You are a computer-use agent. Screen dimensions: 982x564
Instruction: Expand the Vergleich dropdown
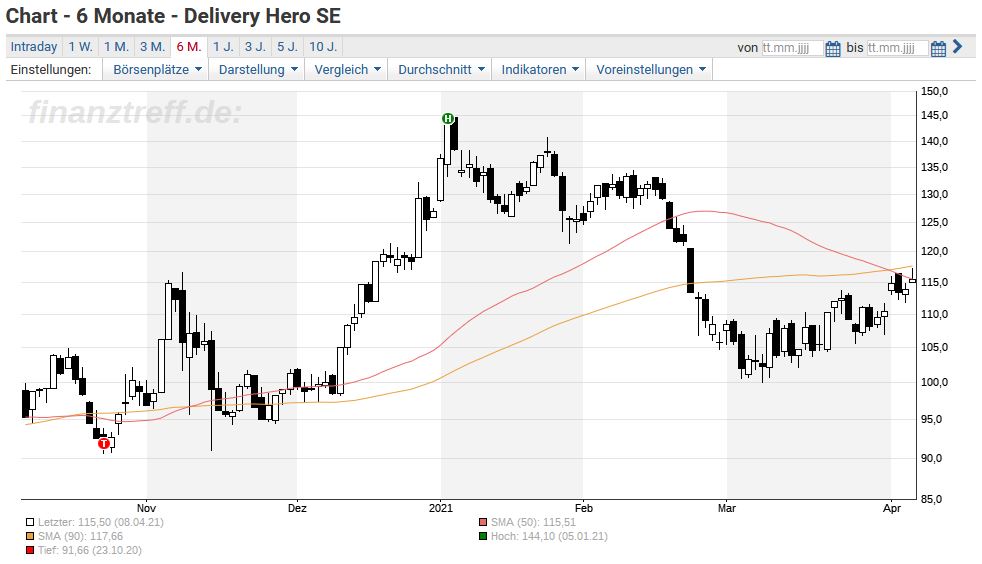click(347, 69)
